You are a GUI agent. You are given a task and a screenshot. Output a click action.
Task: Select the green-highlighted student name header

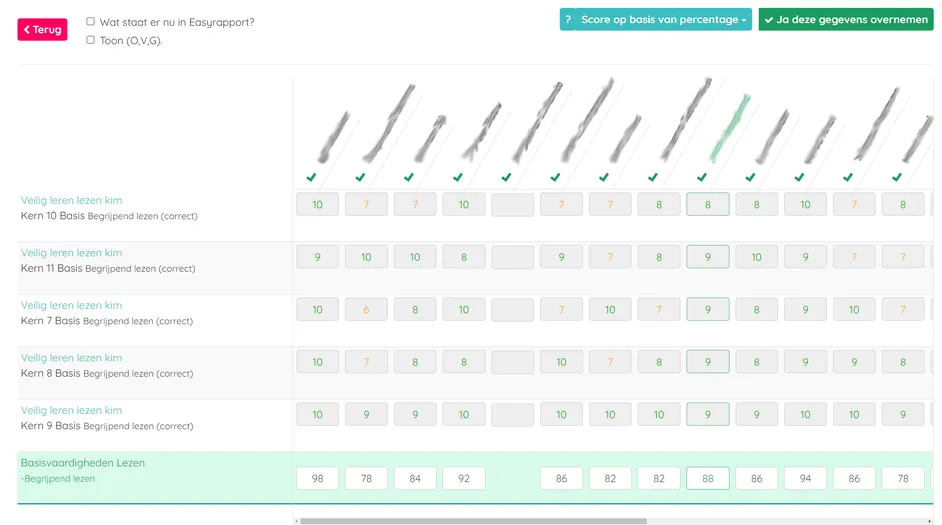click(x=730, y=127)
